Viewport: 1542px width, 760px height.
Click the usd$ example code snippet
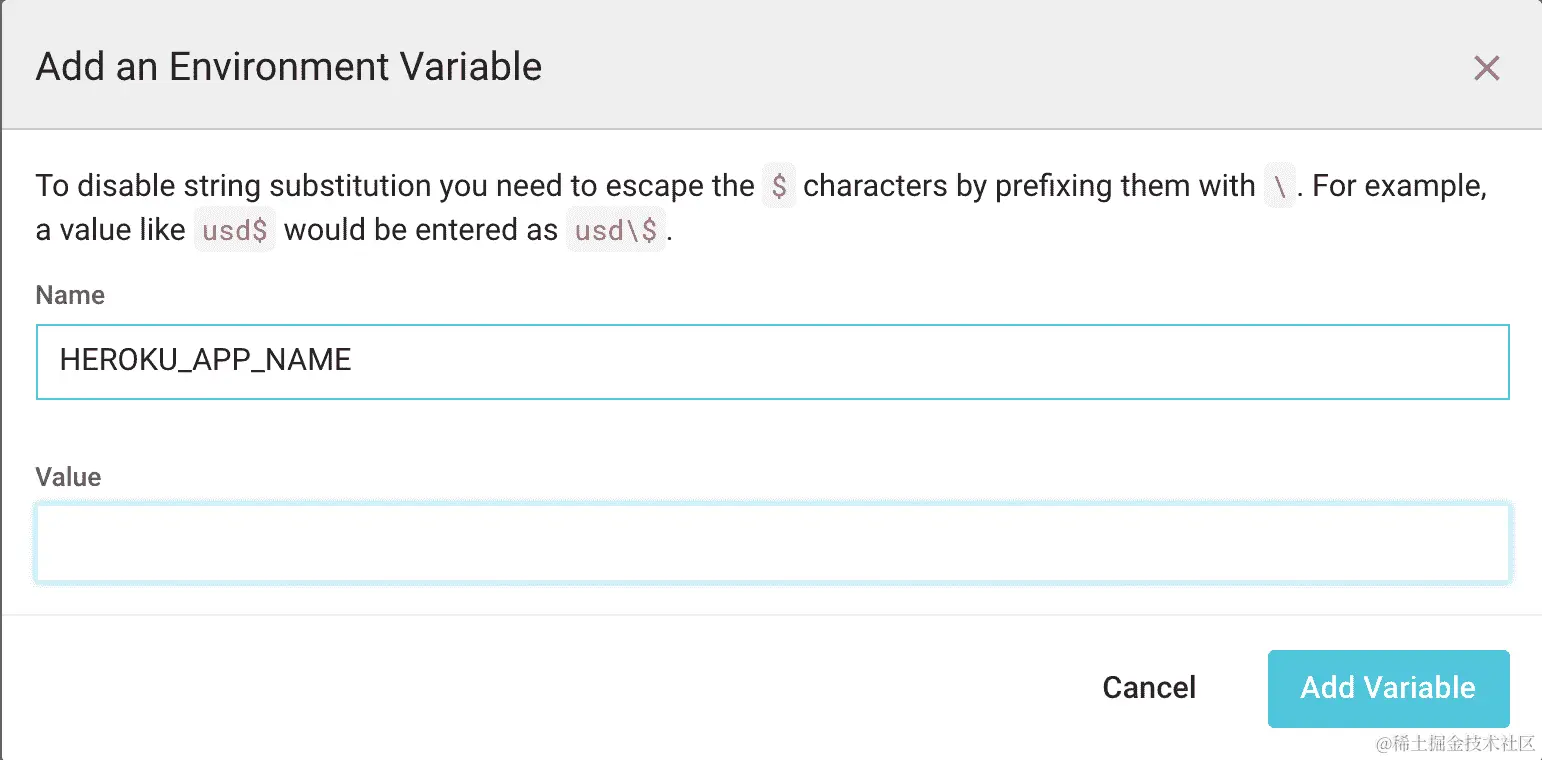[234, 231]
